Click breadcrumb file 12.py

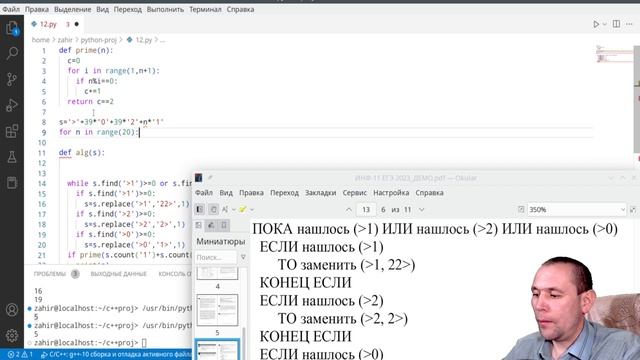pyautogui.click(x=143, y=40)
